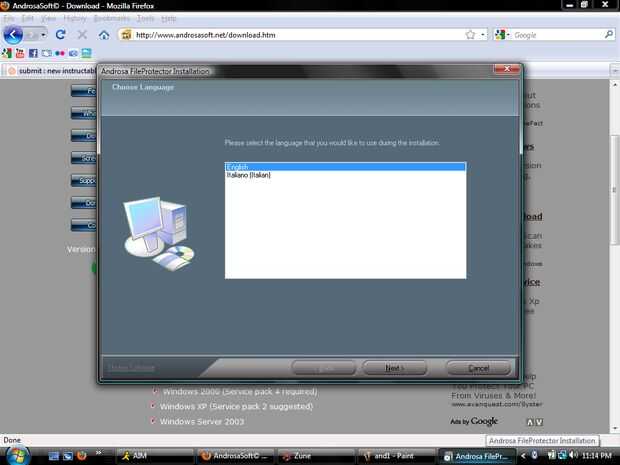This screenshot has width=620, height=465.
Task: Open the Google Maps bookmark icon
Action: point(7,53)
